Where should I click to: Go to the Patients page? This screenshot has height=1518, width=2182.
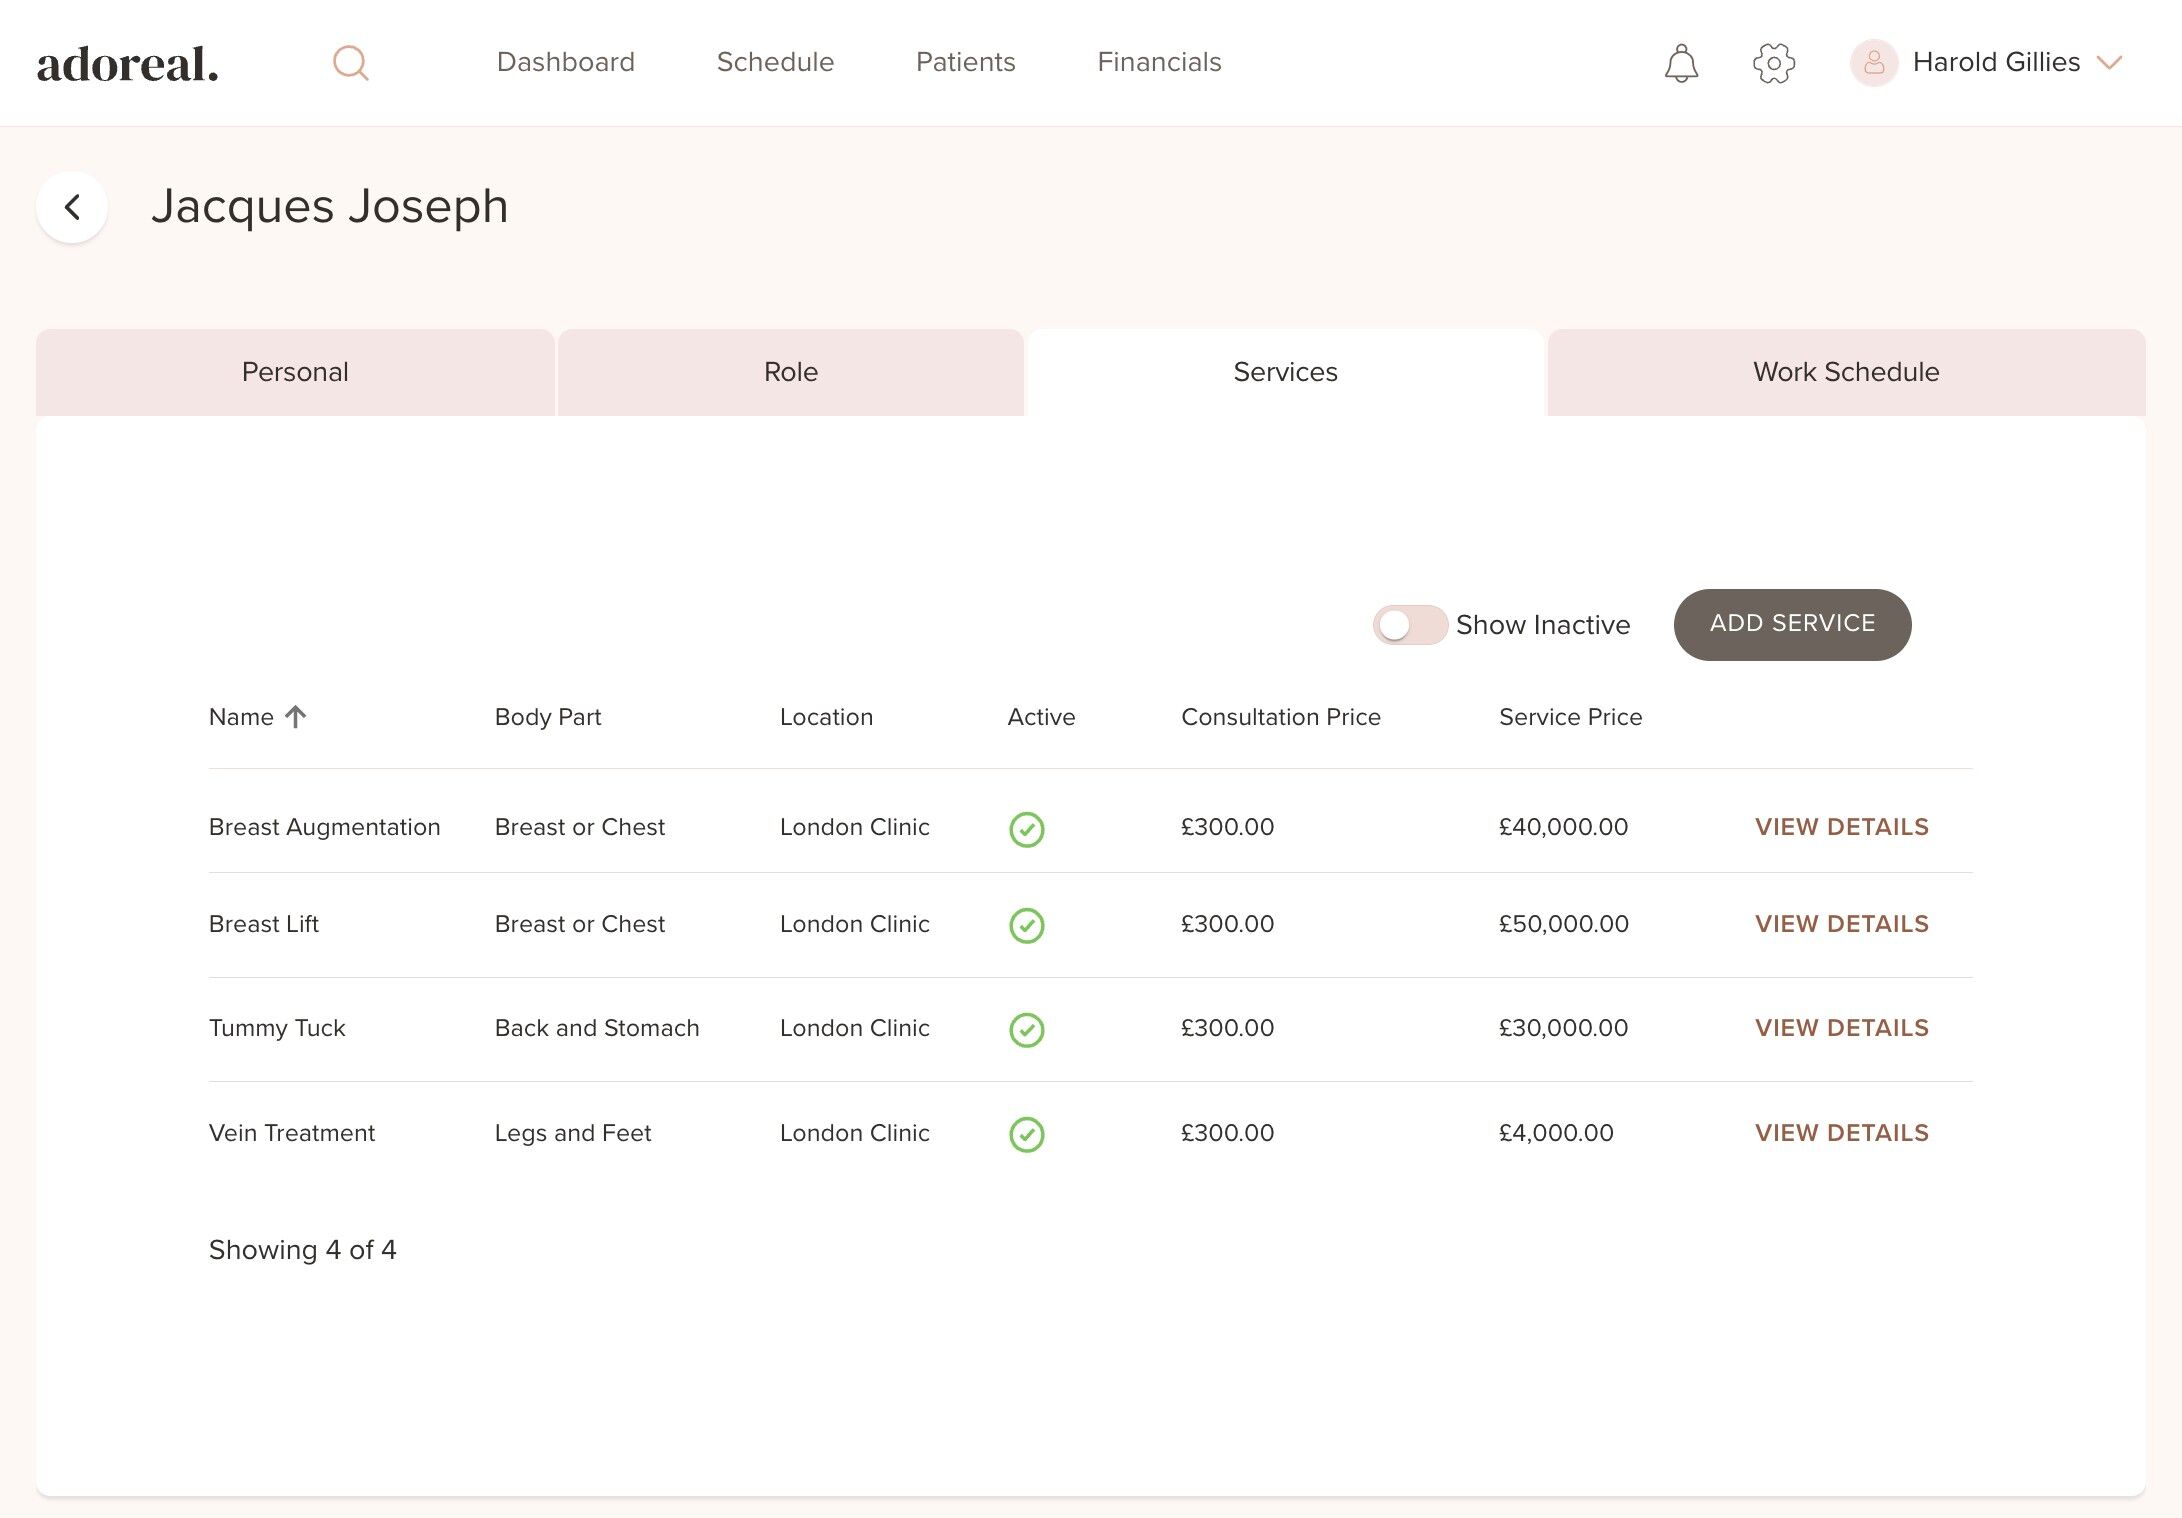965,62
